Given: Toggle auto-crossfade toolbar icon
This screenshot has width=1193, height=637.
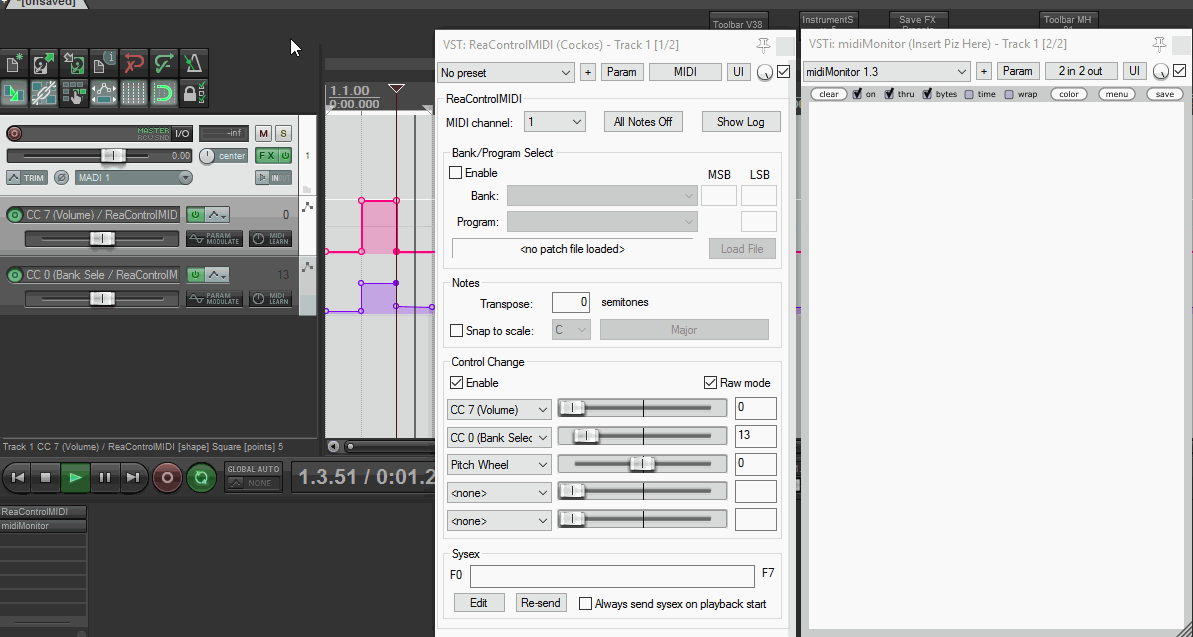Looking at the screenshot, I should pos(14,93).
